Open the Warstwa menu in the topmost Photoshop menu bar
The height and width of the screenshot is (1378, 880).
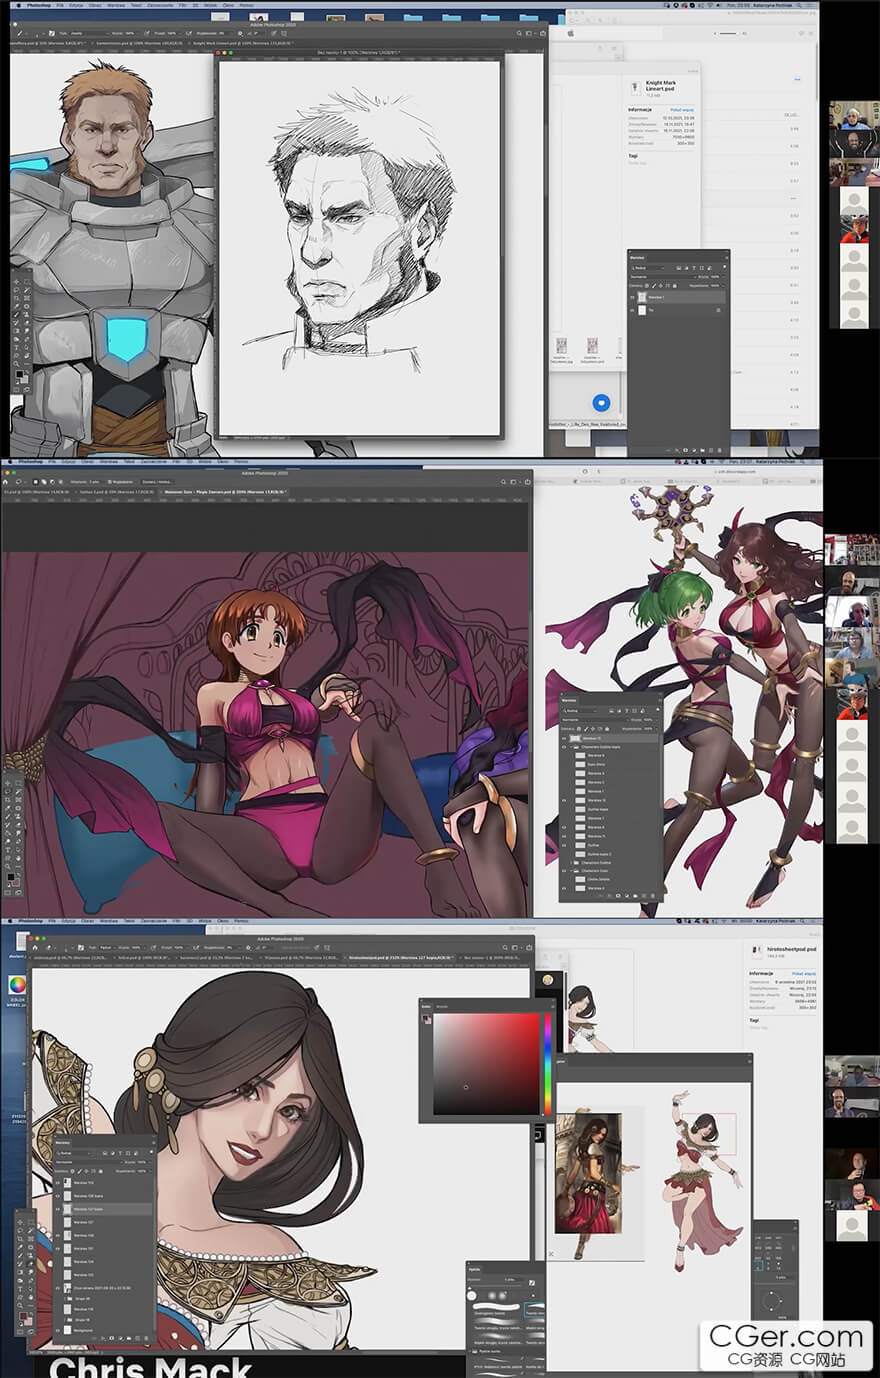click(116, 4)
